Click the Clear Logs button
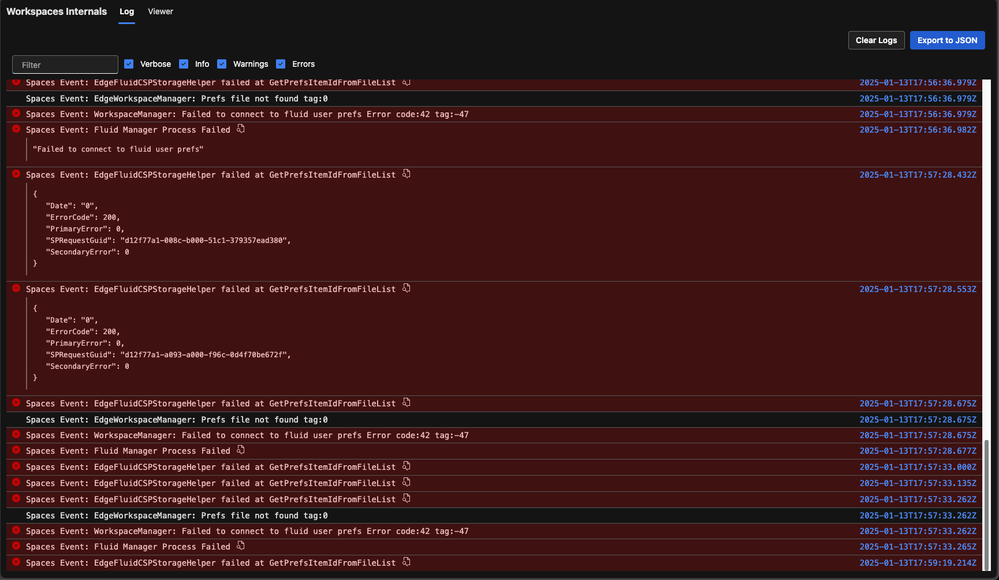Image resolution: width=999 pixels, height=580 pixels. (x=876, y=40)
